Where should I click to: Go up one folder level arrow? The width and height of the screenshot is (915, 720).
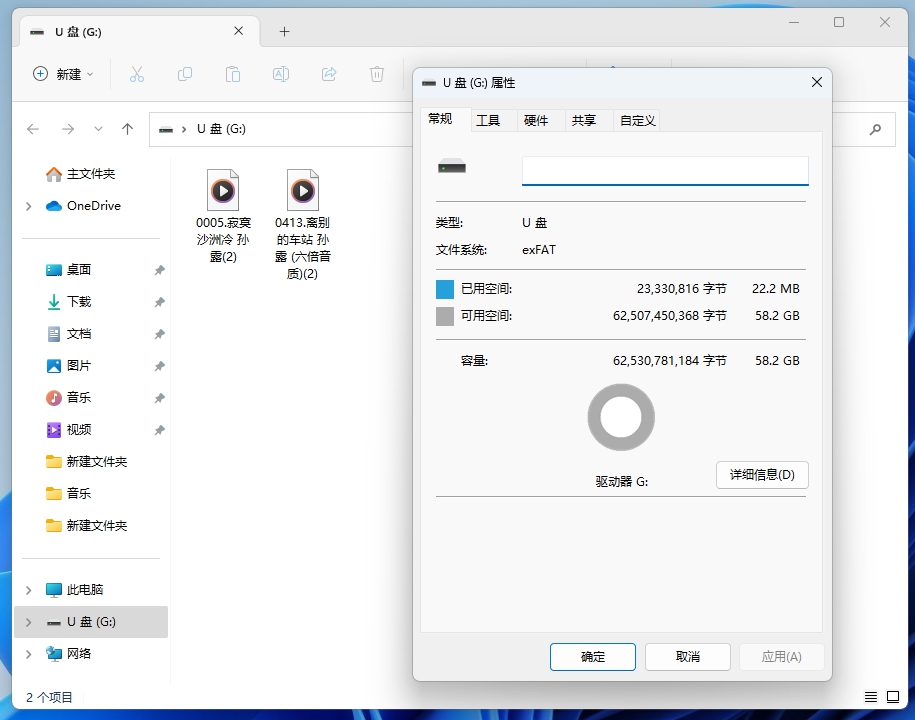coord(127,129)
